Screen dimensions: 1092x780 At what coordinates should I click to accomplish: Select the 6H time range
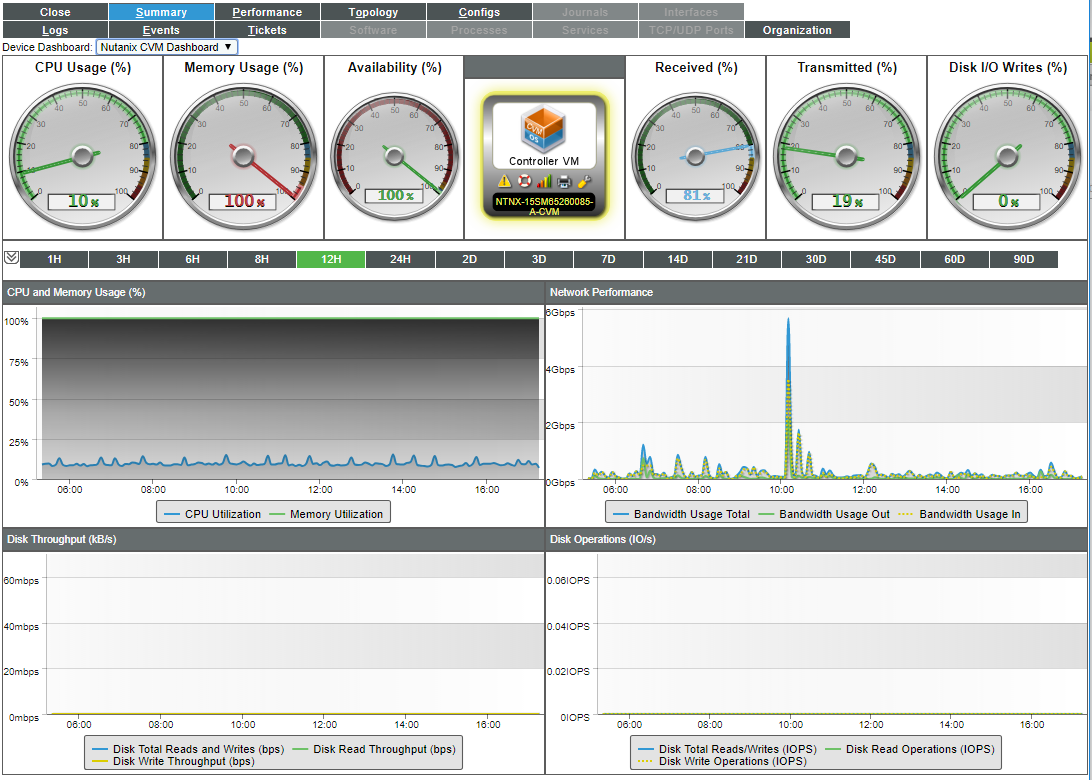tap(192, 259)
